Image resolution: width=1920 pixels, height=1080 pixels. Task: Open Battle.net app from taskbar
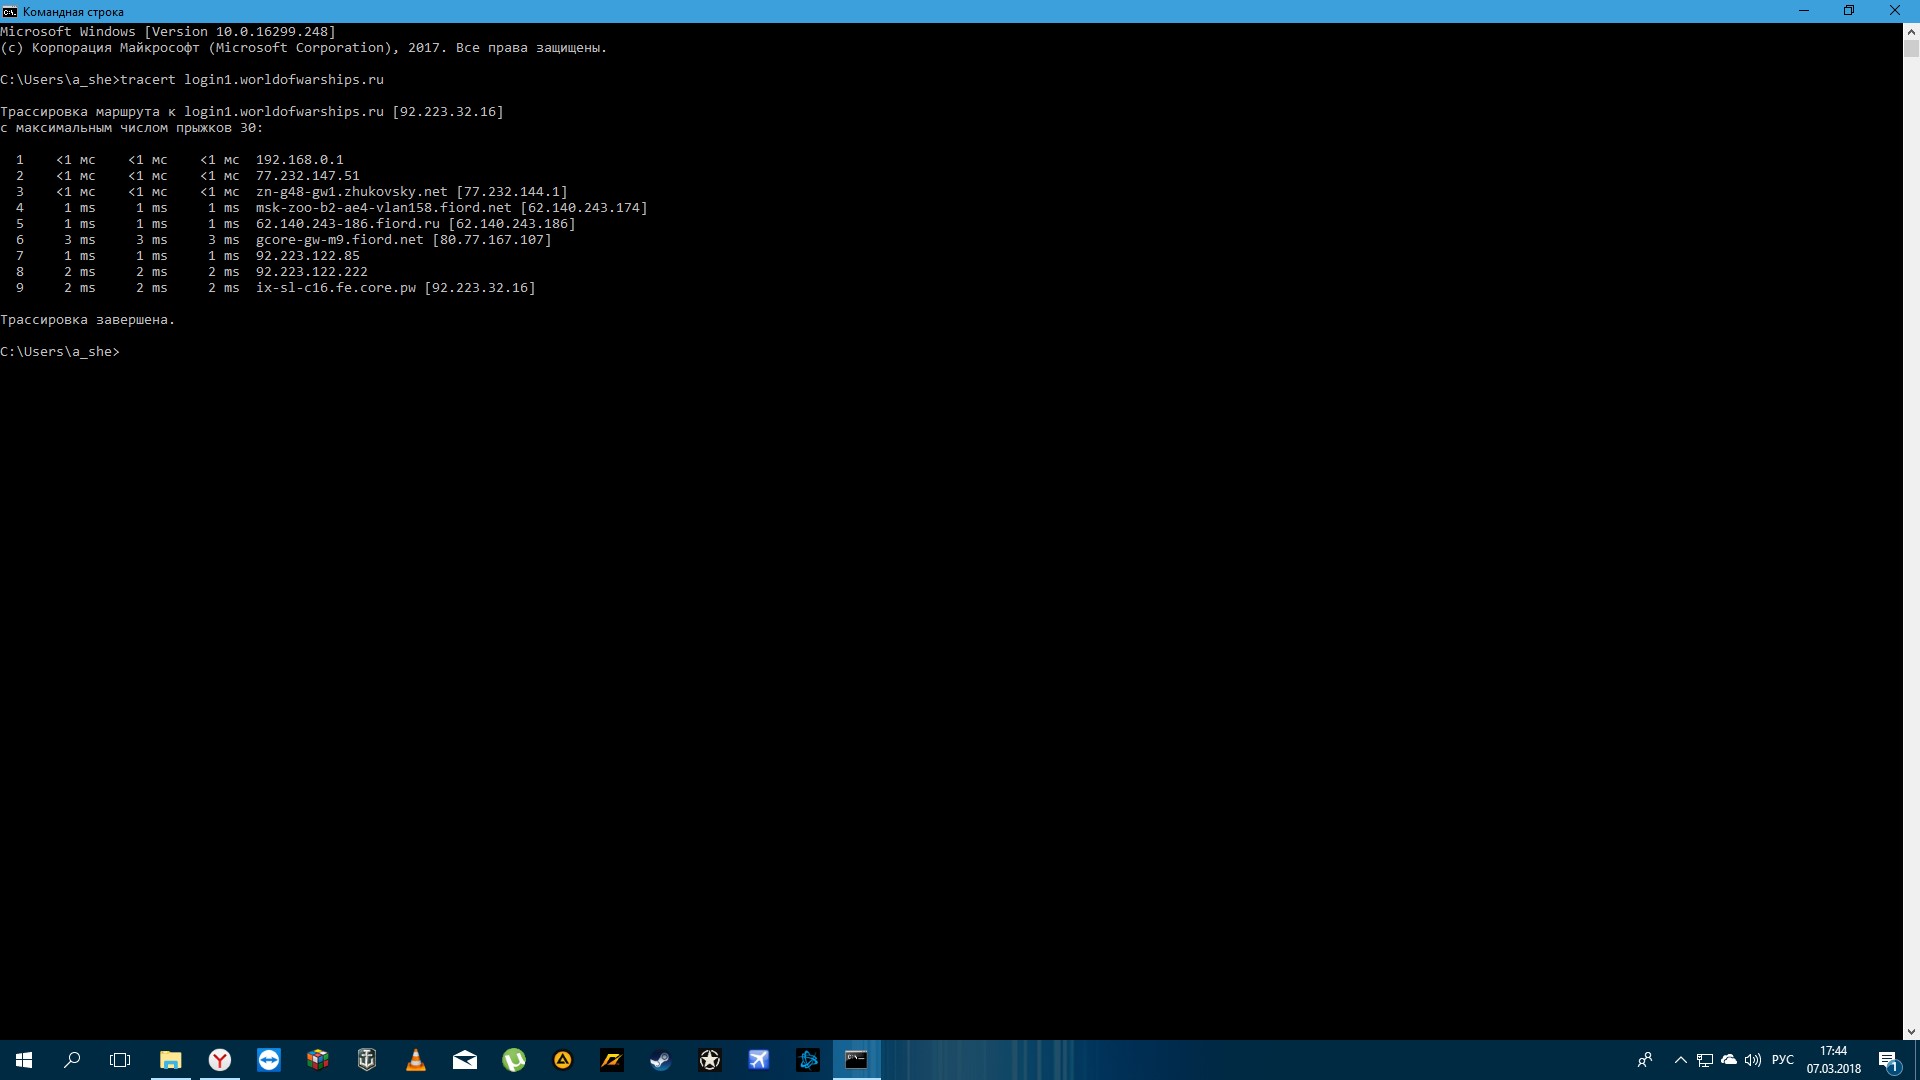(808, 1060)
